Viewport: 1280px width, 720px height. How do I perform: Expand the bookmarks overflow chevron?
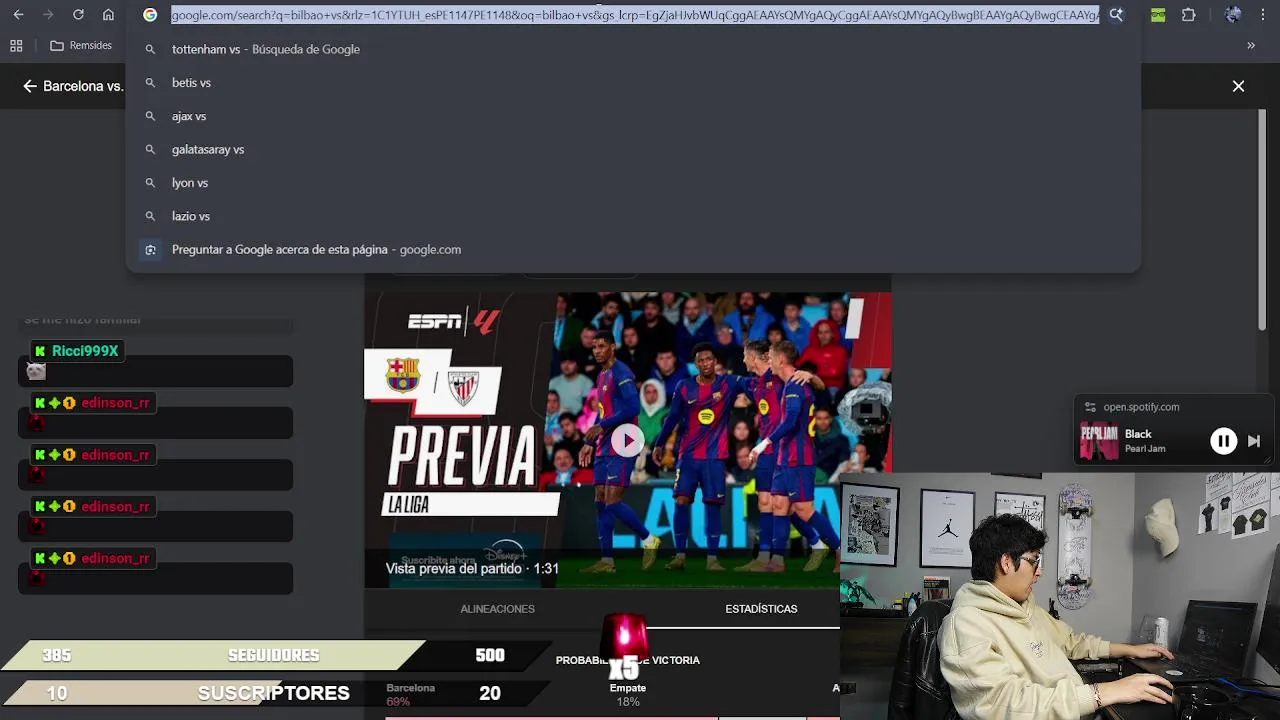1251,46
